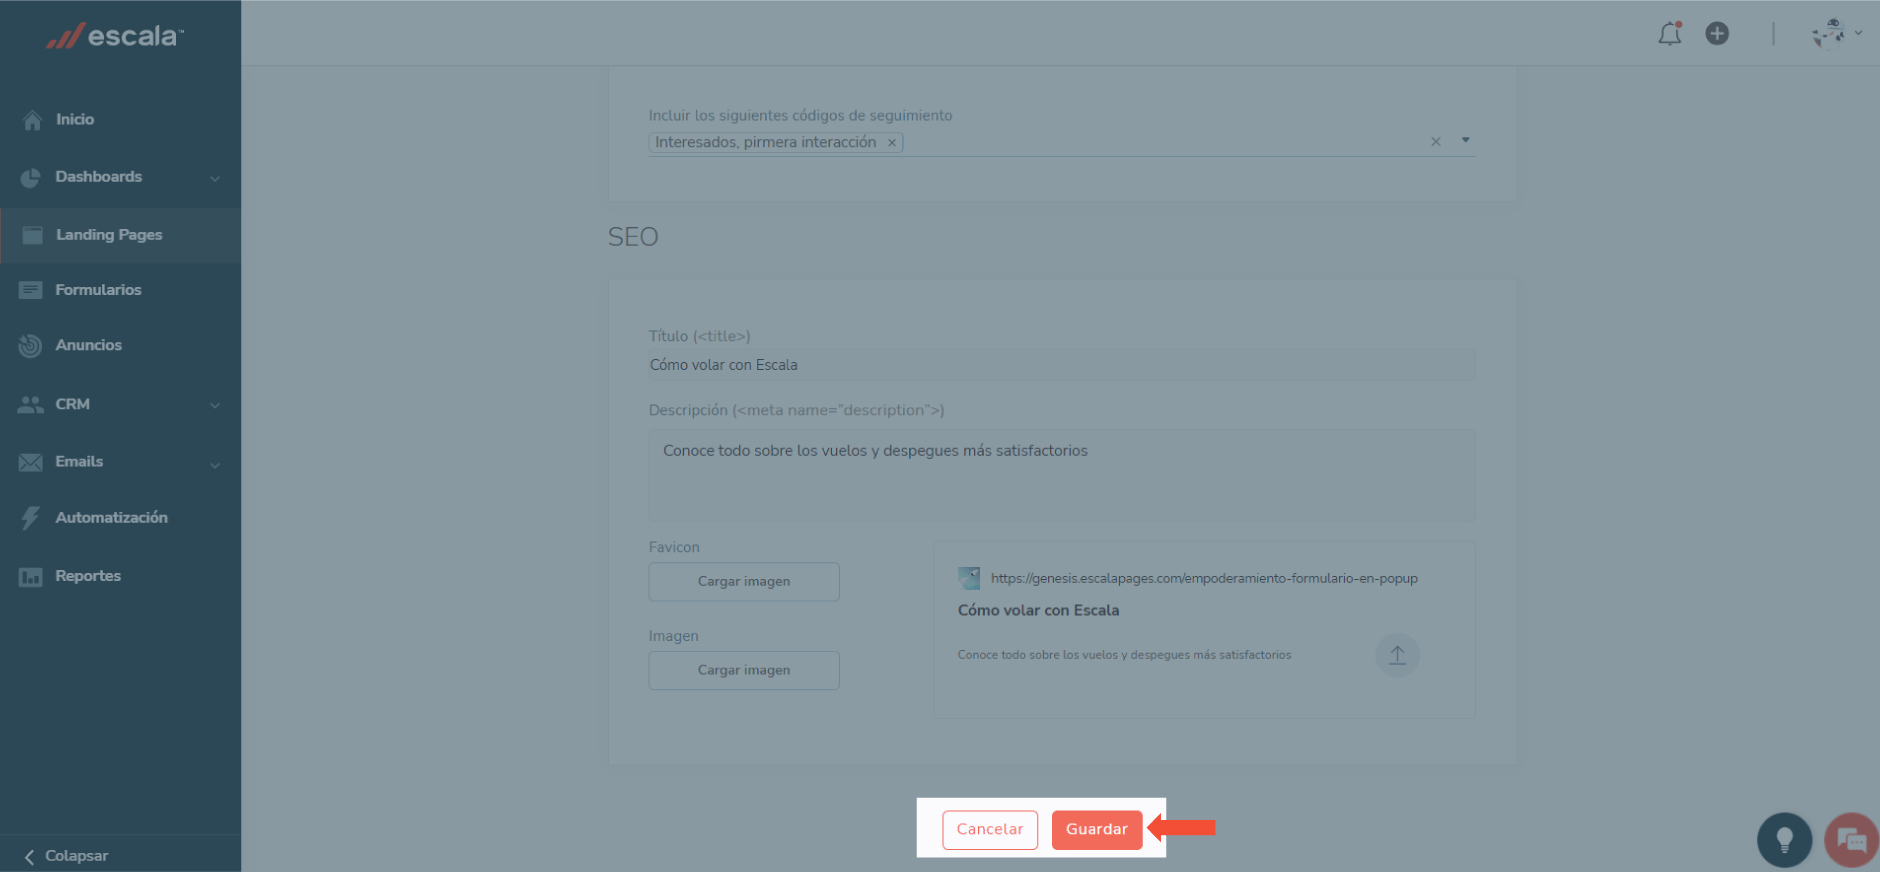Remove the 'Interesados, pirmera interacción' tag
1880x872 pixels.
pos(891,143)
